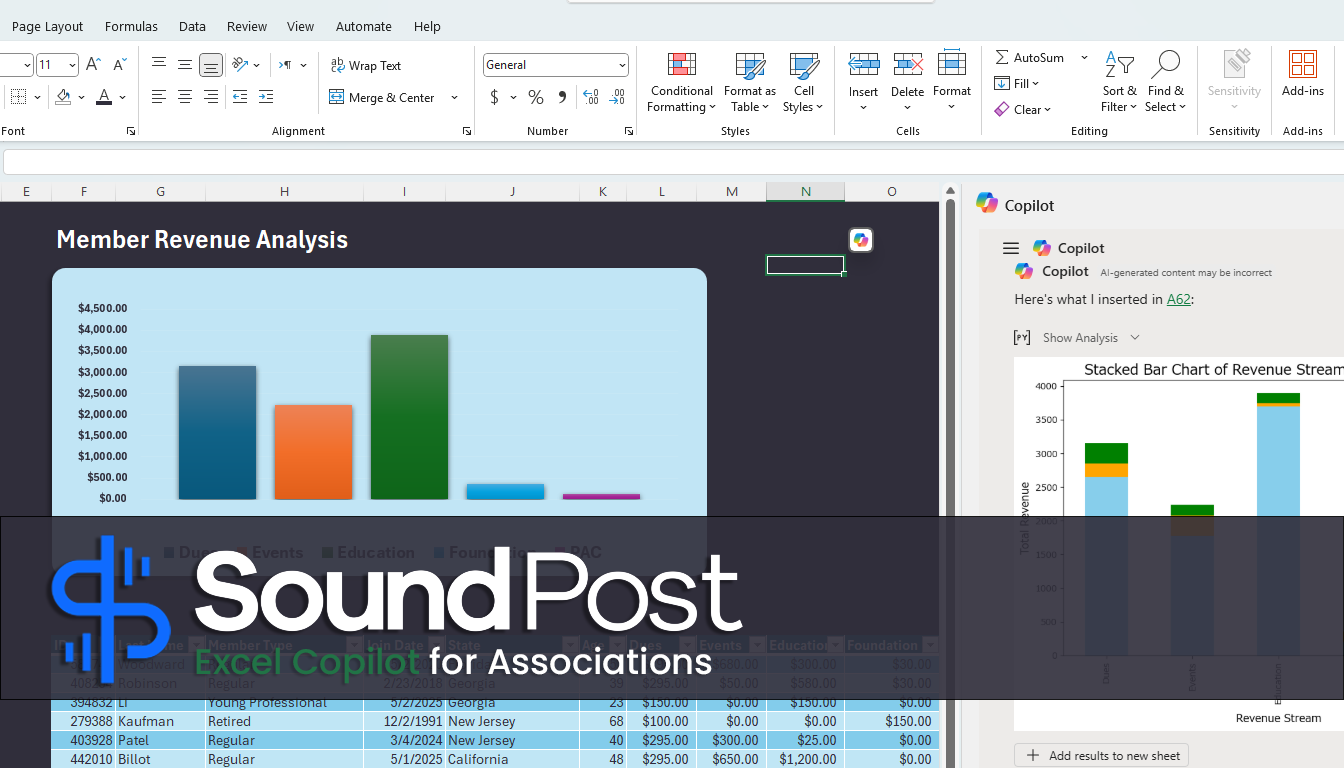This screenshot has width=1344, height=768.
Task: Open font size dropdown showing 11
Action: tap(72, 65)
